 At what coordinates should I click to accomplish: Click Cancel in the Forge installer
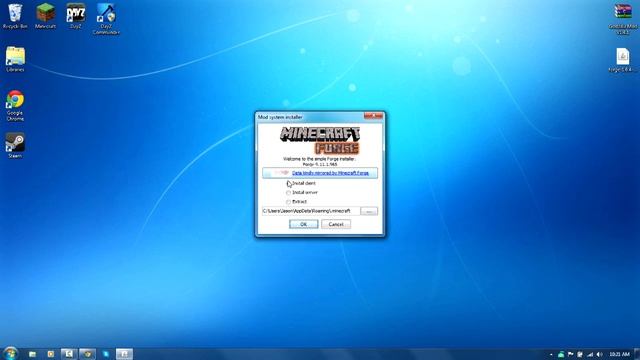336,224
